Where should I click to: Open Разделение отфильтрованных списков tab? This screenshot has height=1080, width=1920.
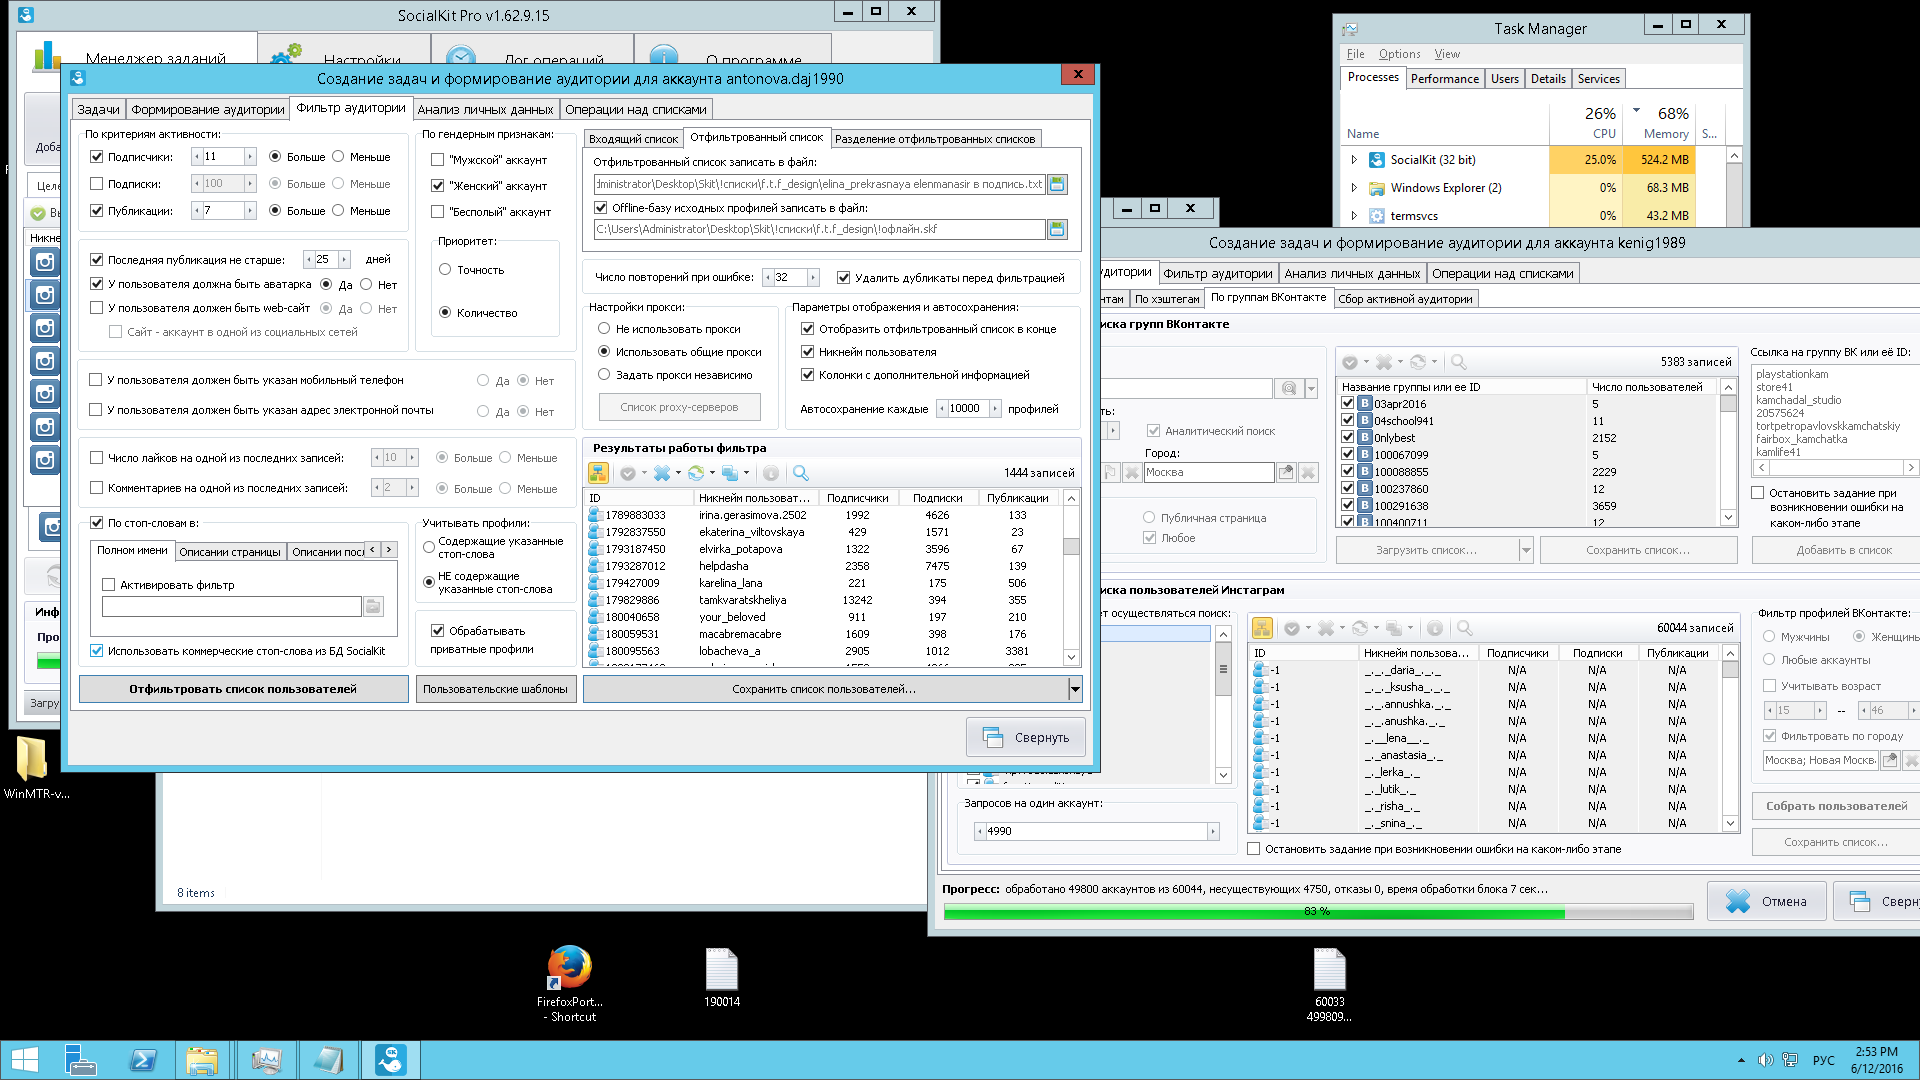click(935, 139)
